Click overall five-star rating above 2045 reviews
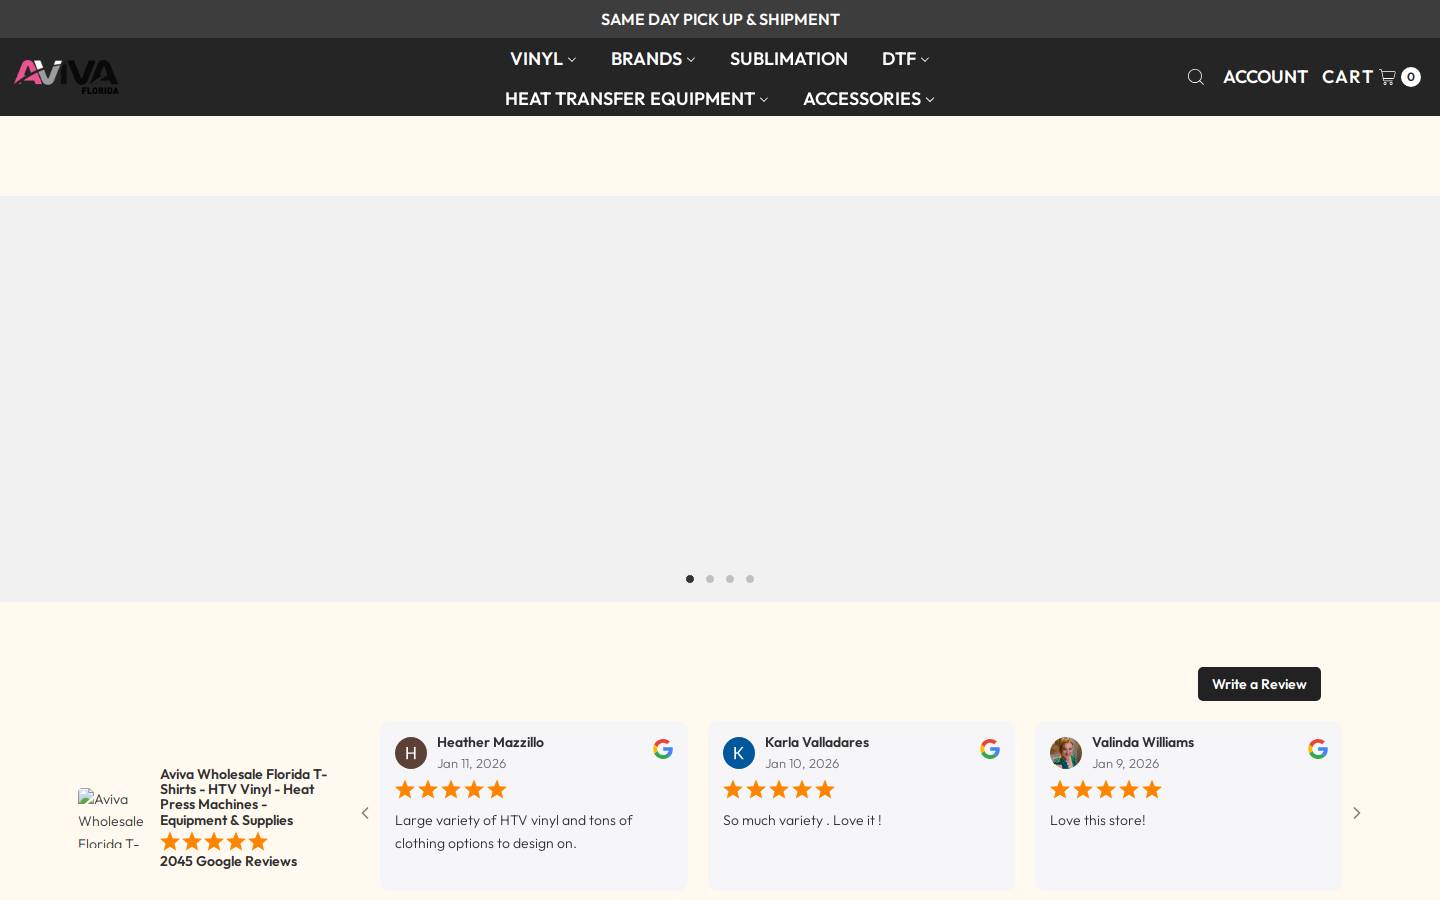The width and height of the screenshot is (1440, 900). tap(214, 842)
